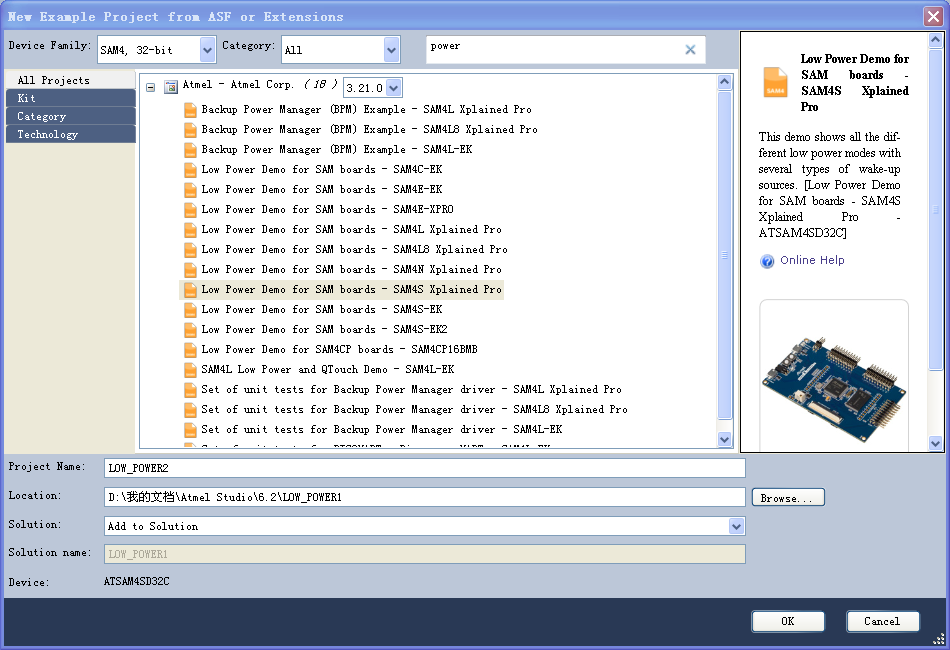Select unit tests Backup Power Manager - SAM4L8 Xplained Pro
This screenshot has width=950, height=650.
tap(414, 410)
